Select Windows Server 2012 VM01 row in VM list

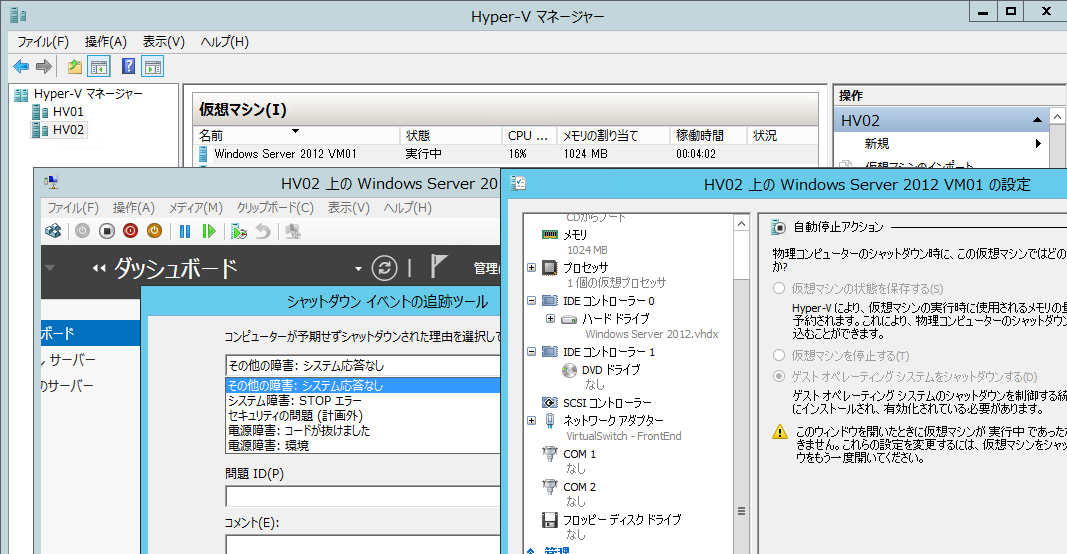pyautogui.click(x=506, y=154)
